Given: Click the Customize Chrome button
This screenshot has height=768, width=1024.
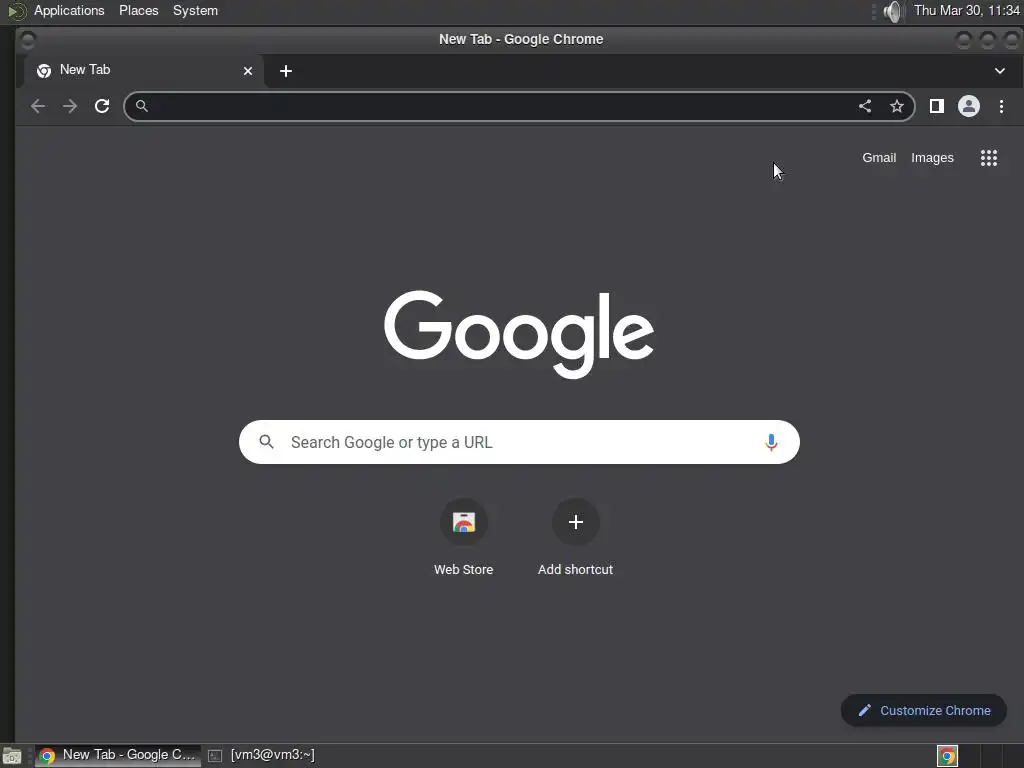Looking at the screenshot, I should click(x=923, y=711).
